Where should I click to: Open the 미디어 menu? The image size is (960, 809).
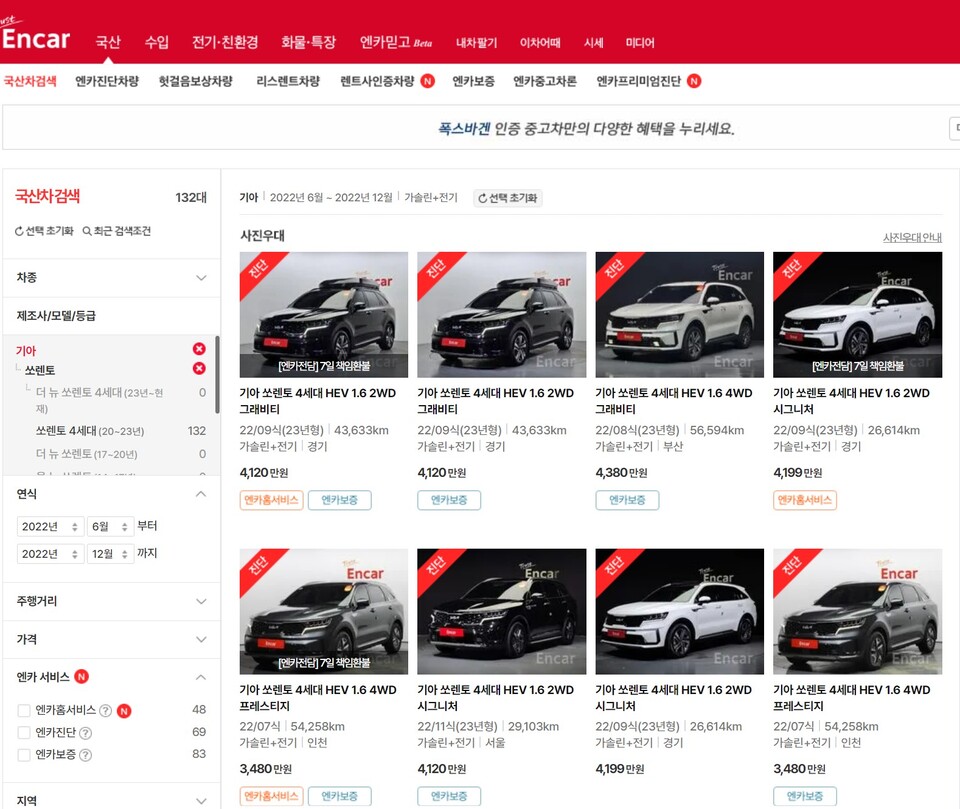tap(640, 43)
